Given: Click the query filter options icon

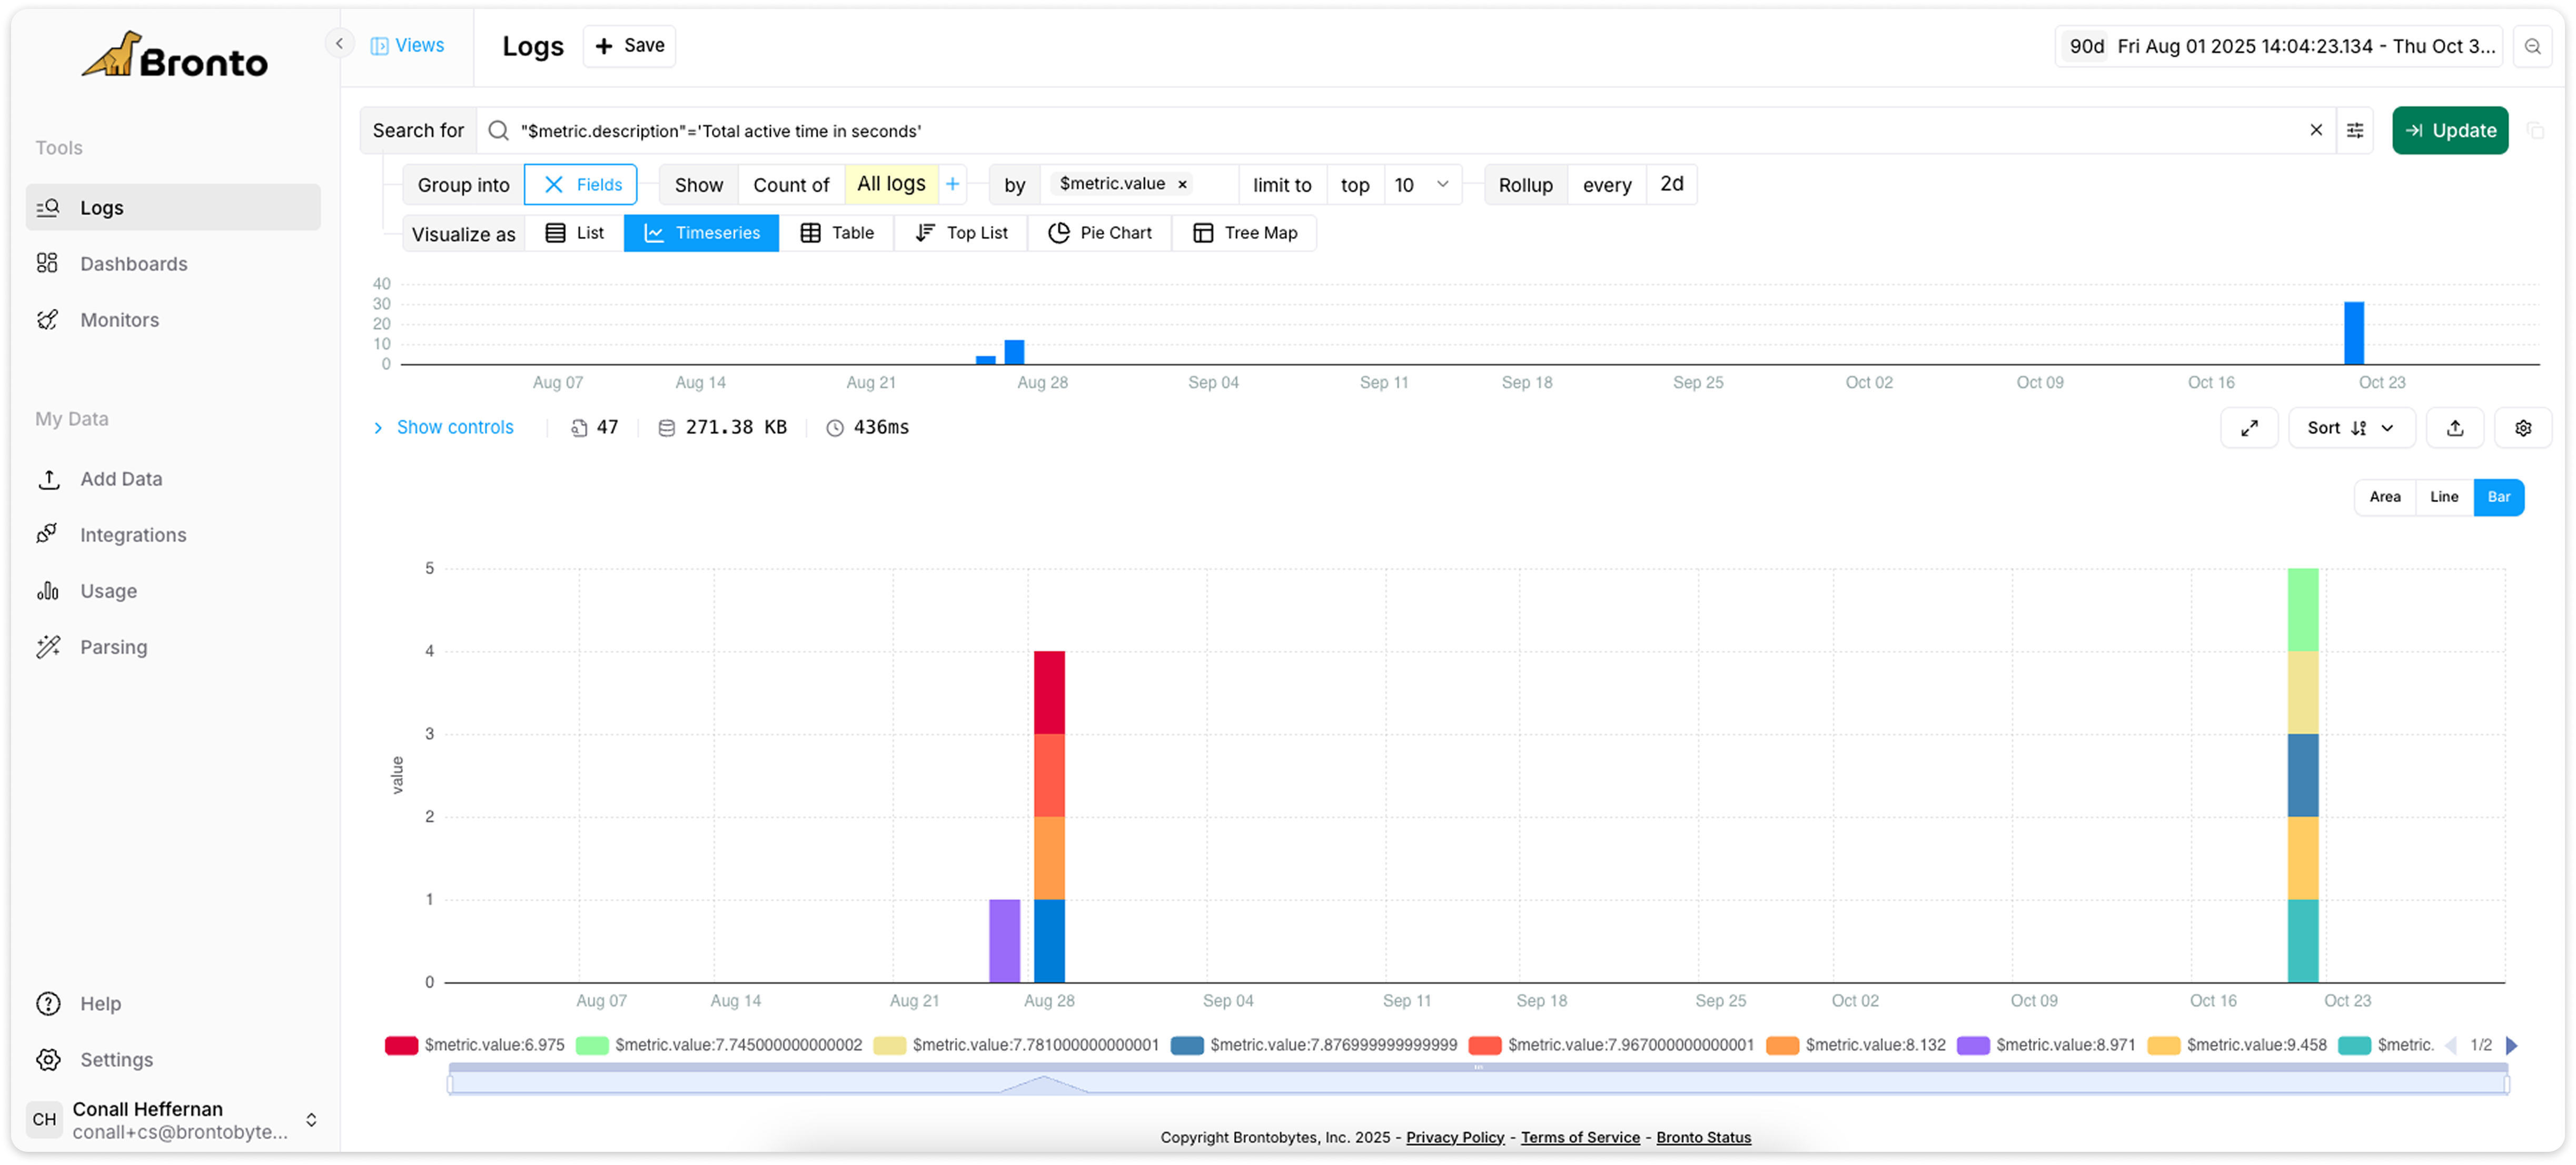Looking at the screenshot, I should (x=2355, y=131).
